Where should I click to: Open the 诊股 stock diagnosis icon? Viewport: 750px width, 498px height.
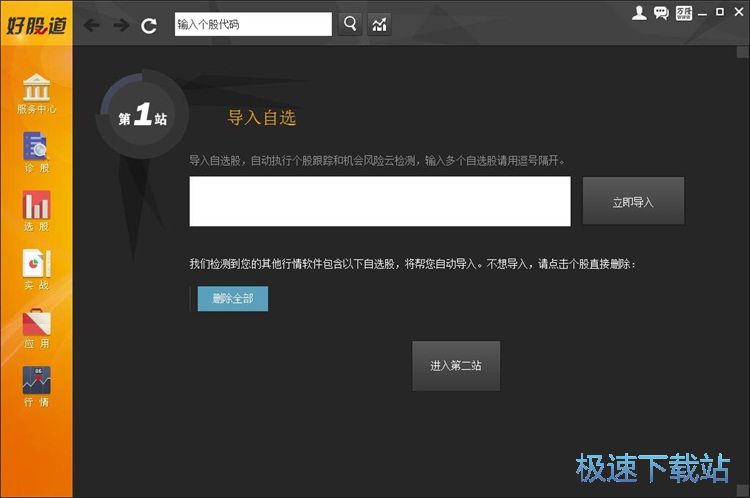(x=36, y=152)
